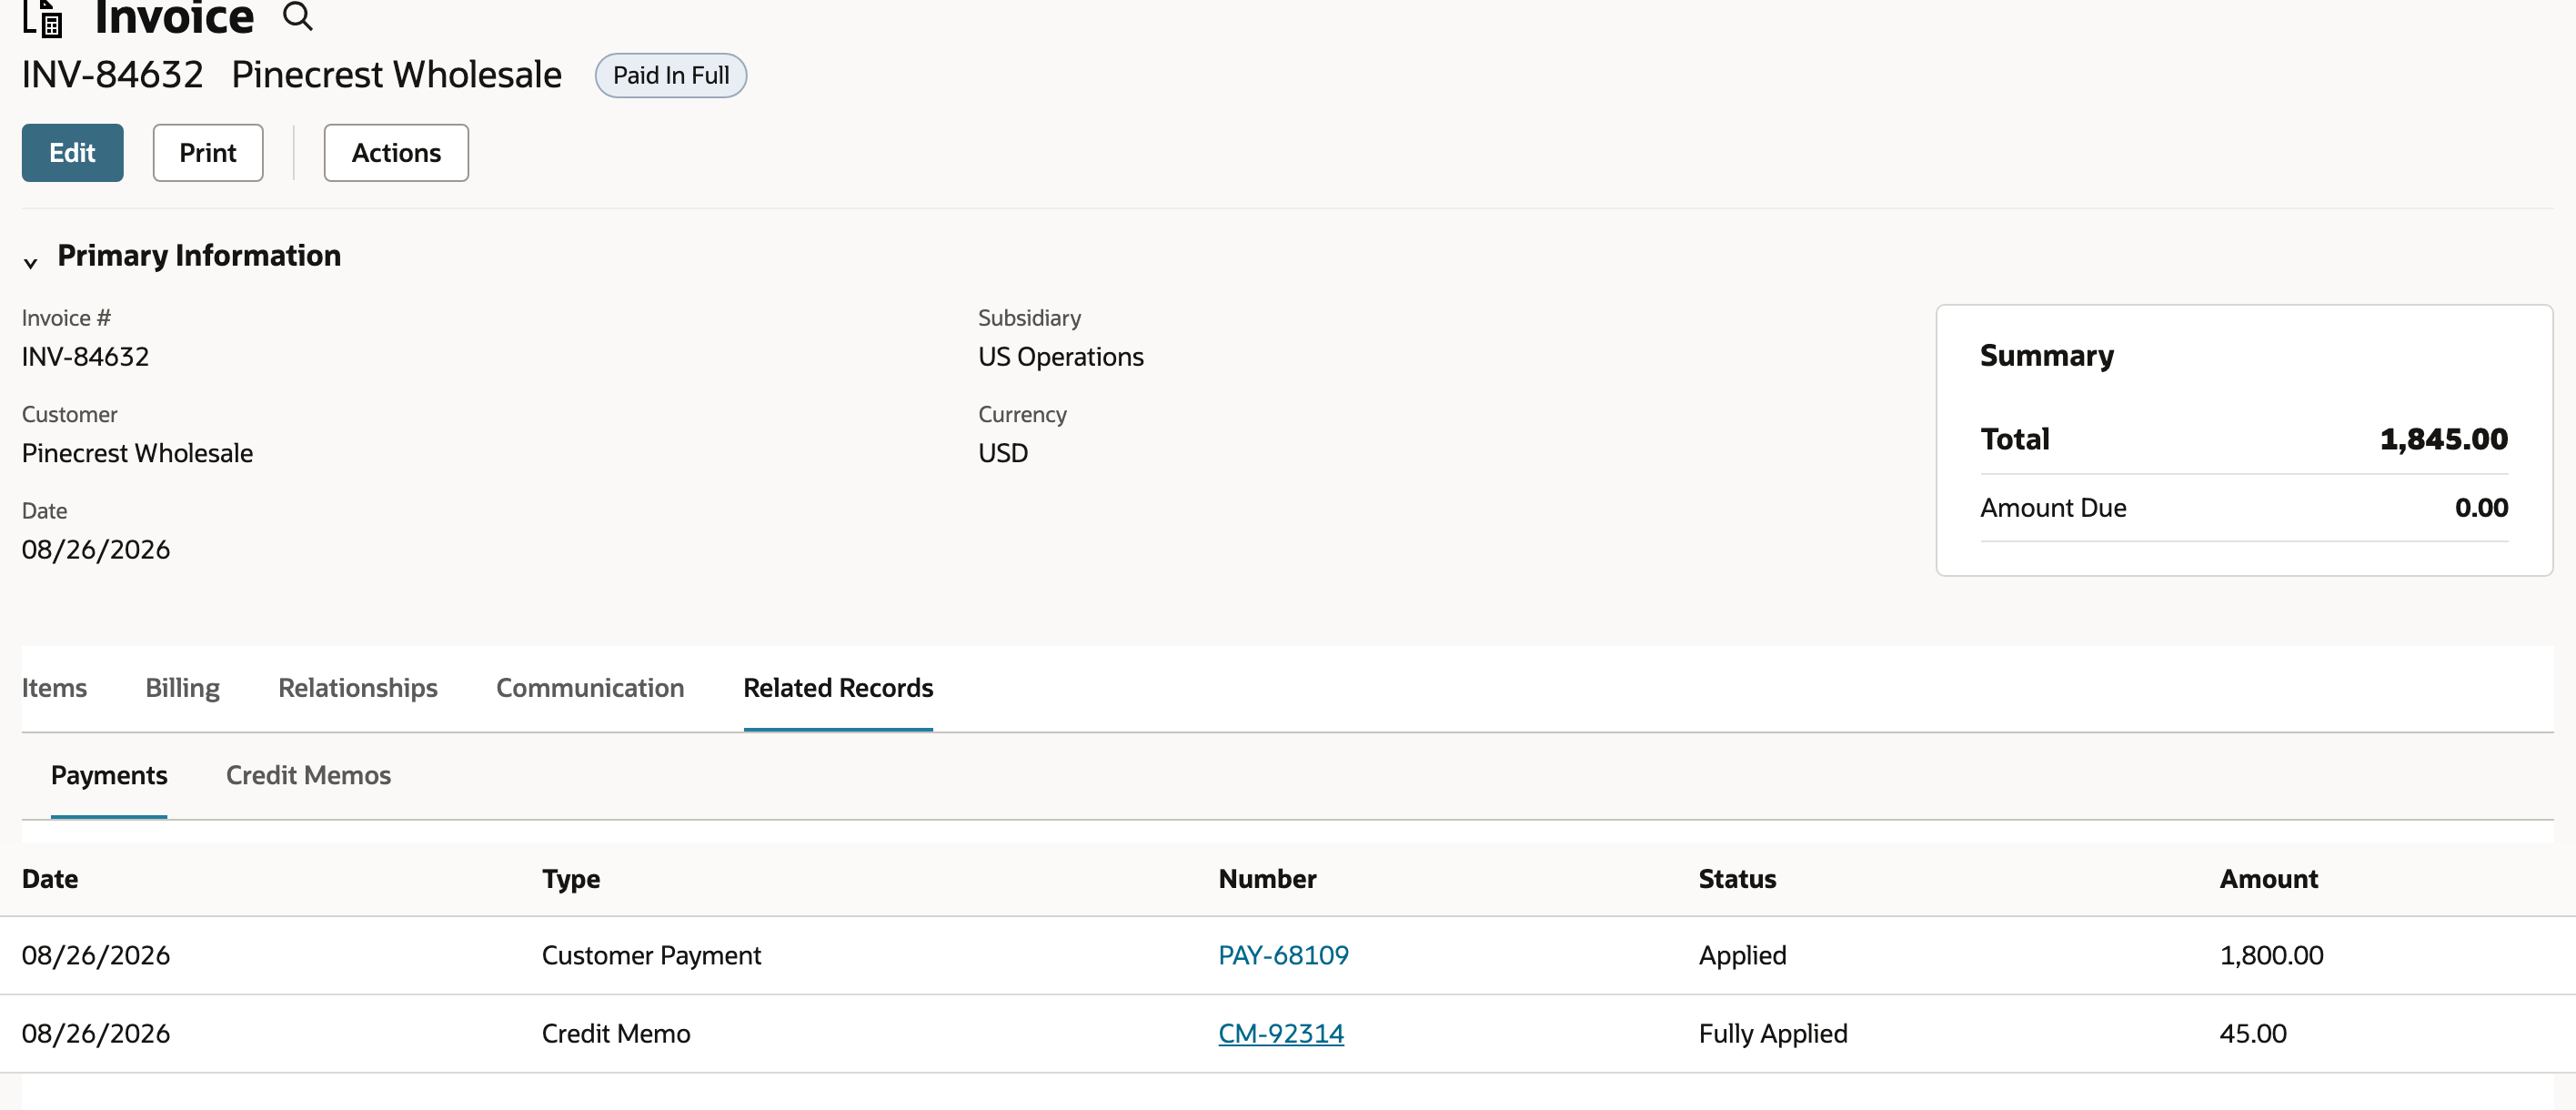The width and height of the screenshot is (2576, 1110).
Task: Click the Type column header
Action: coord(571,879)
